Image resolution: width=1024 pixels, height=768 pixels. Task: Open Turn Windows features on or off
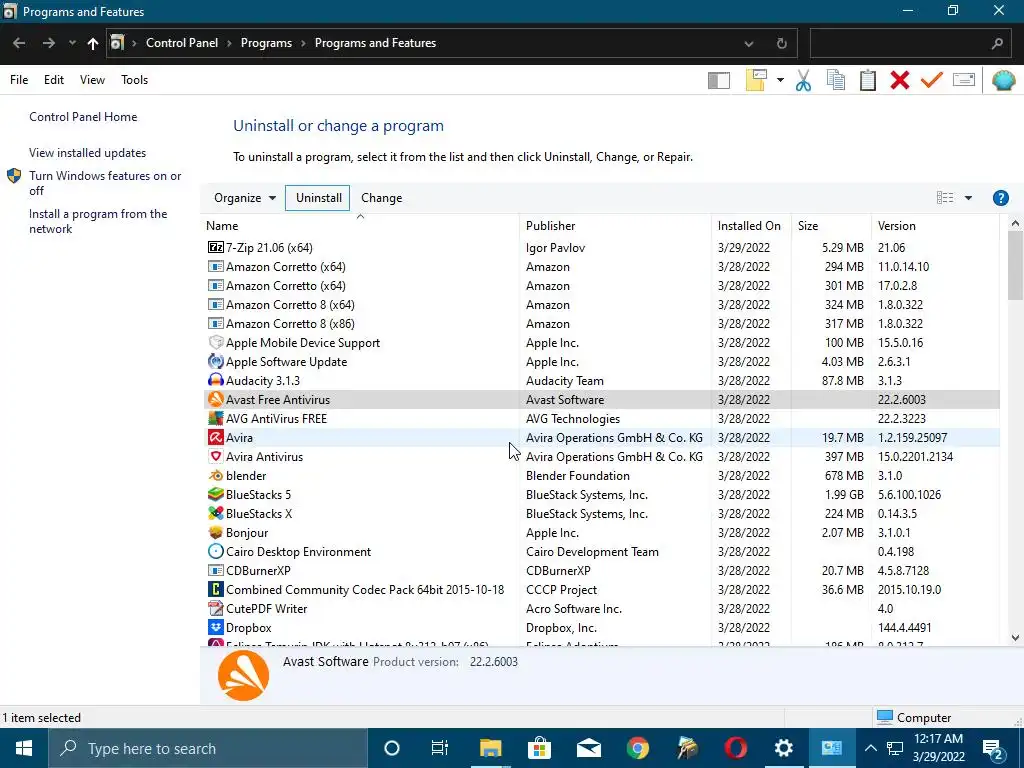coord(104,183)
